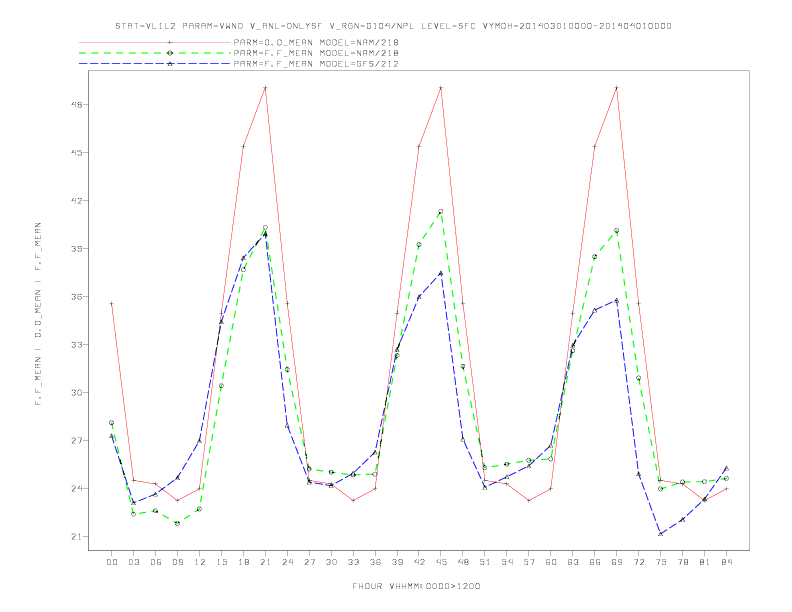Click the green circle marker lowest at hour 09
Image resolution: width=792 pixels, height=612 pixels.
point(177,523)
